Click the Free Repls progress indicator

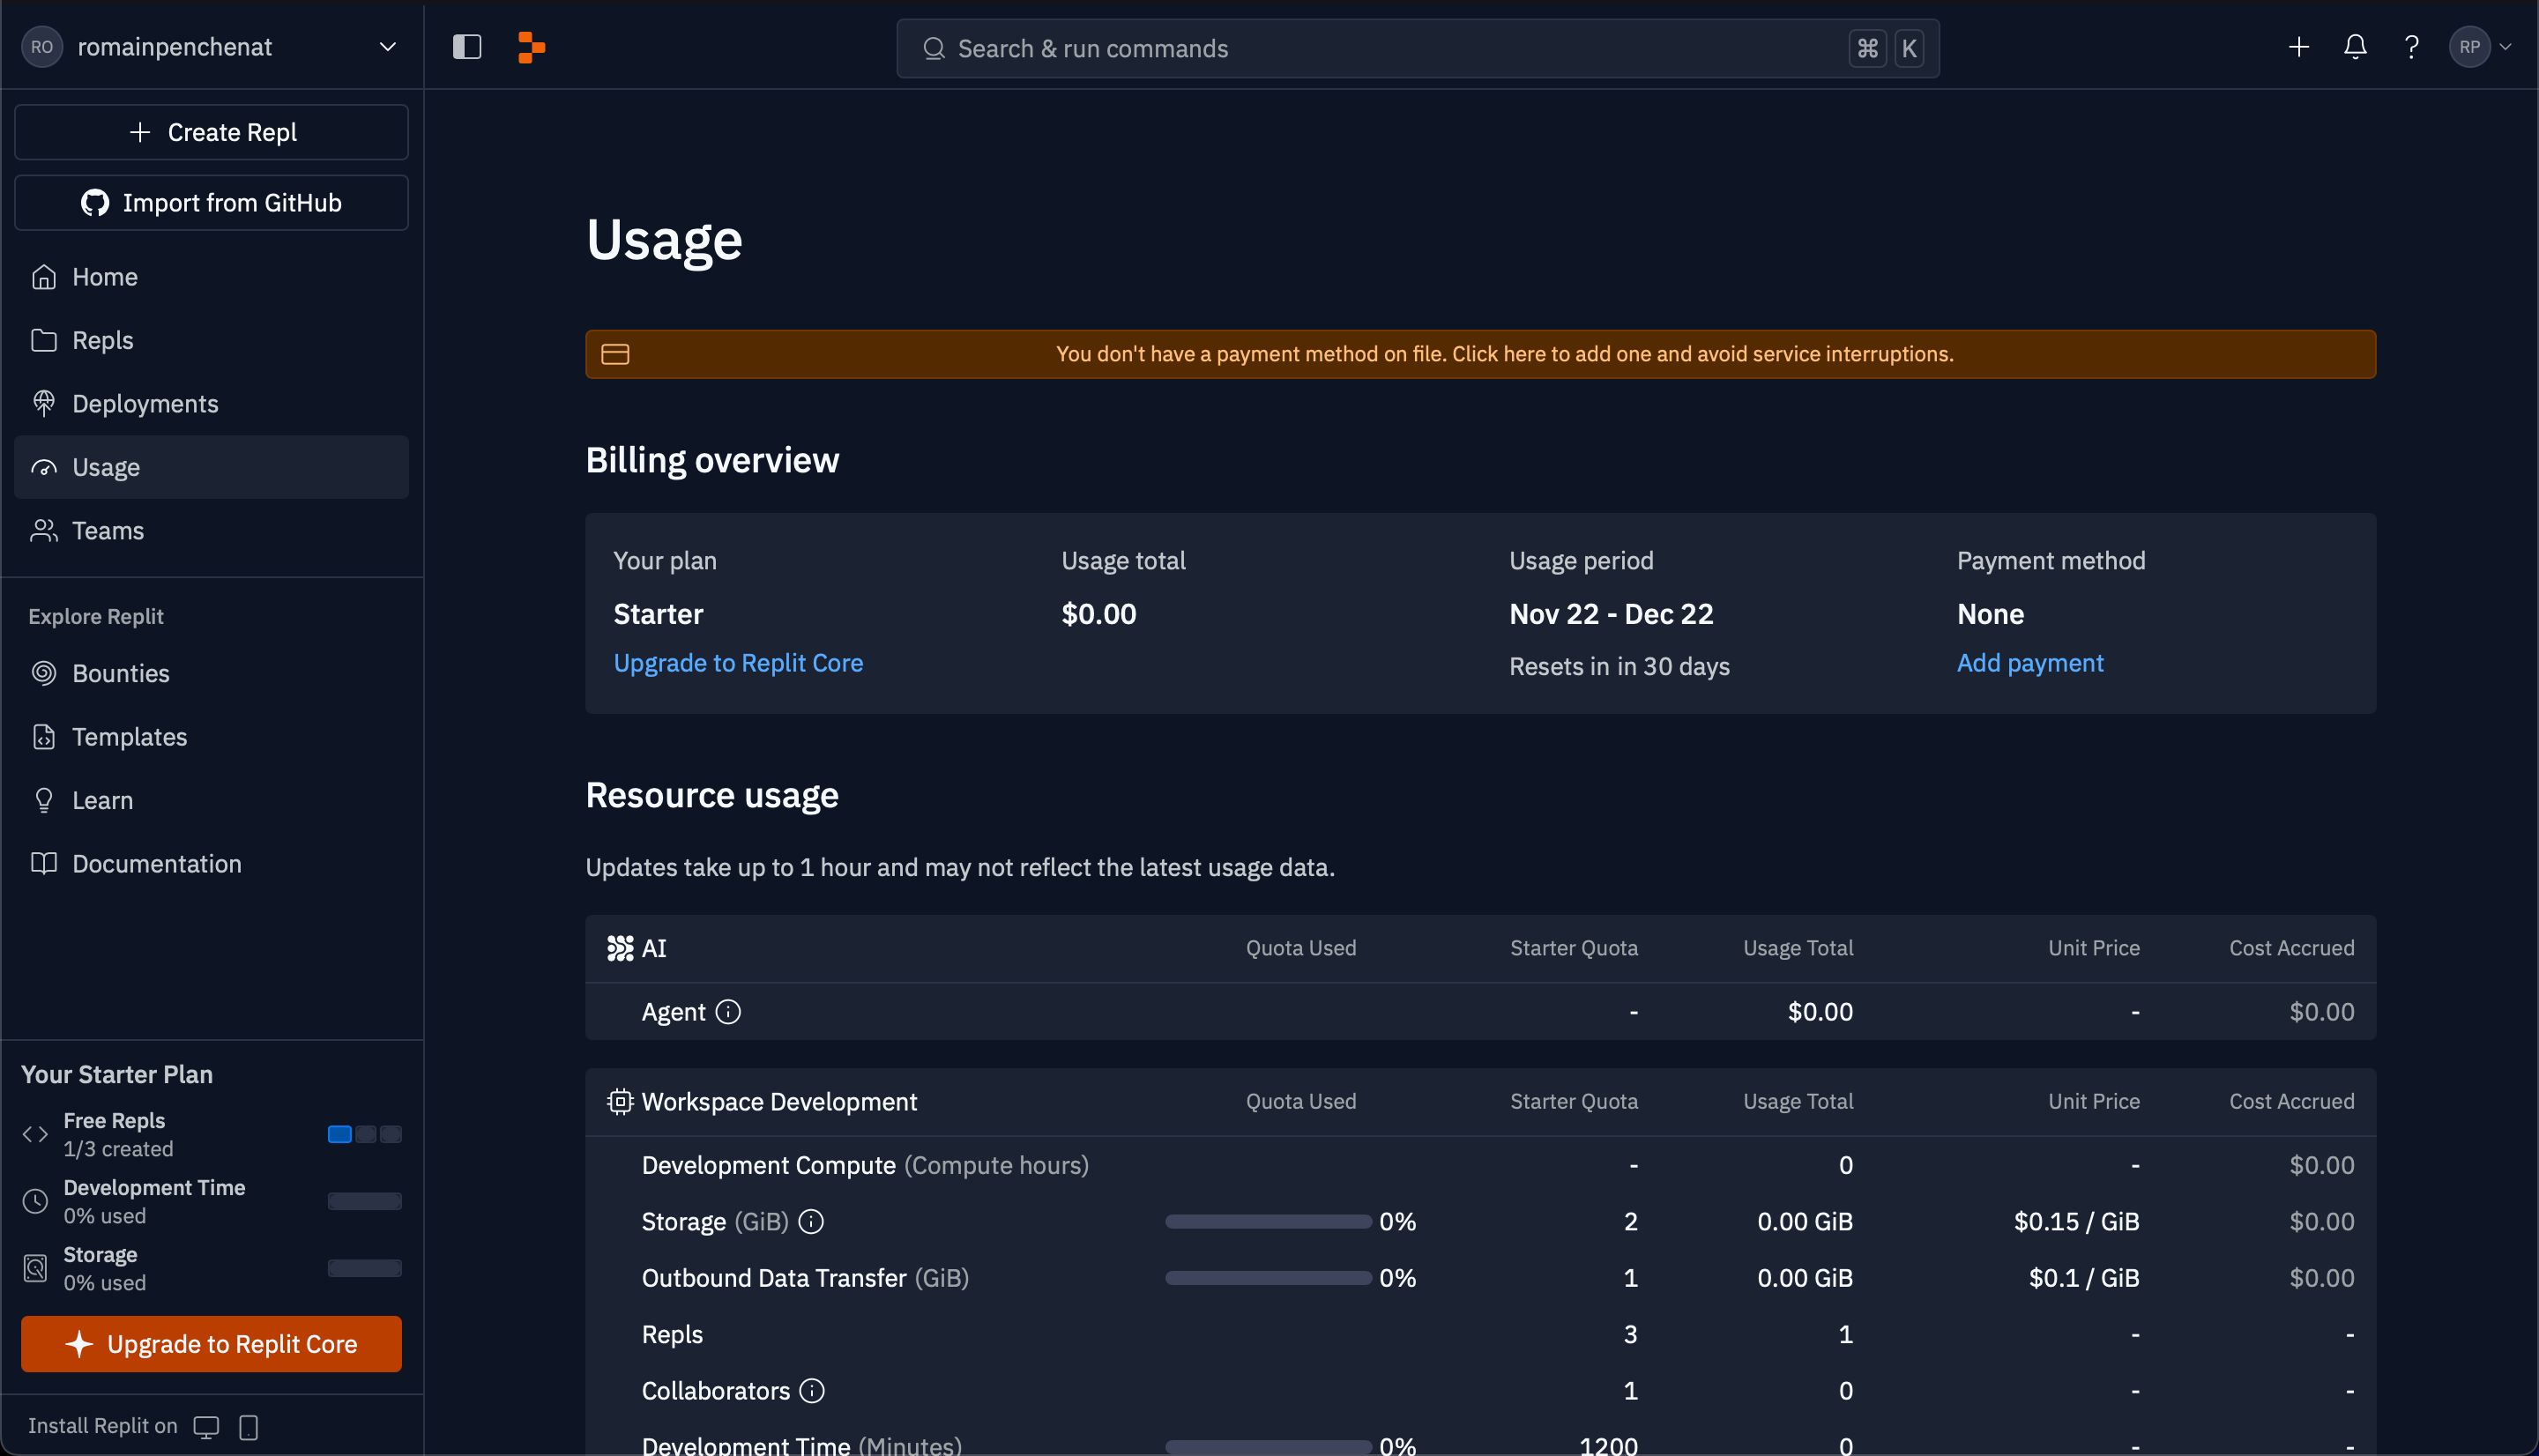[x=365, y=1134]
